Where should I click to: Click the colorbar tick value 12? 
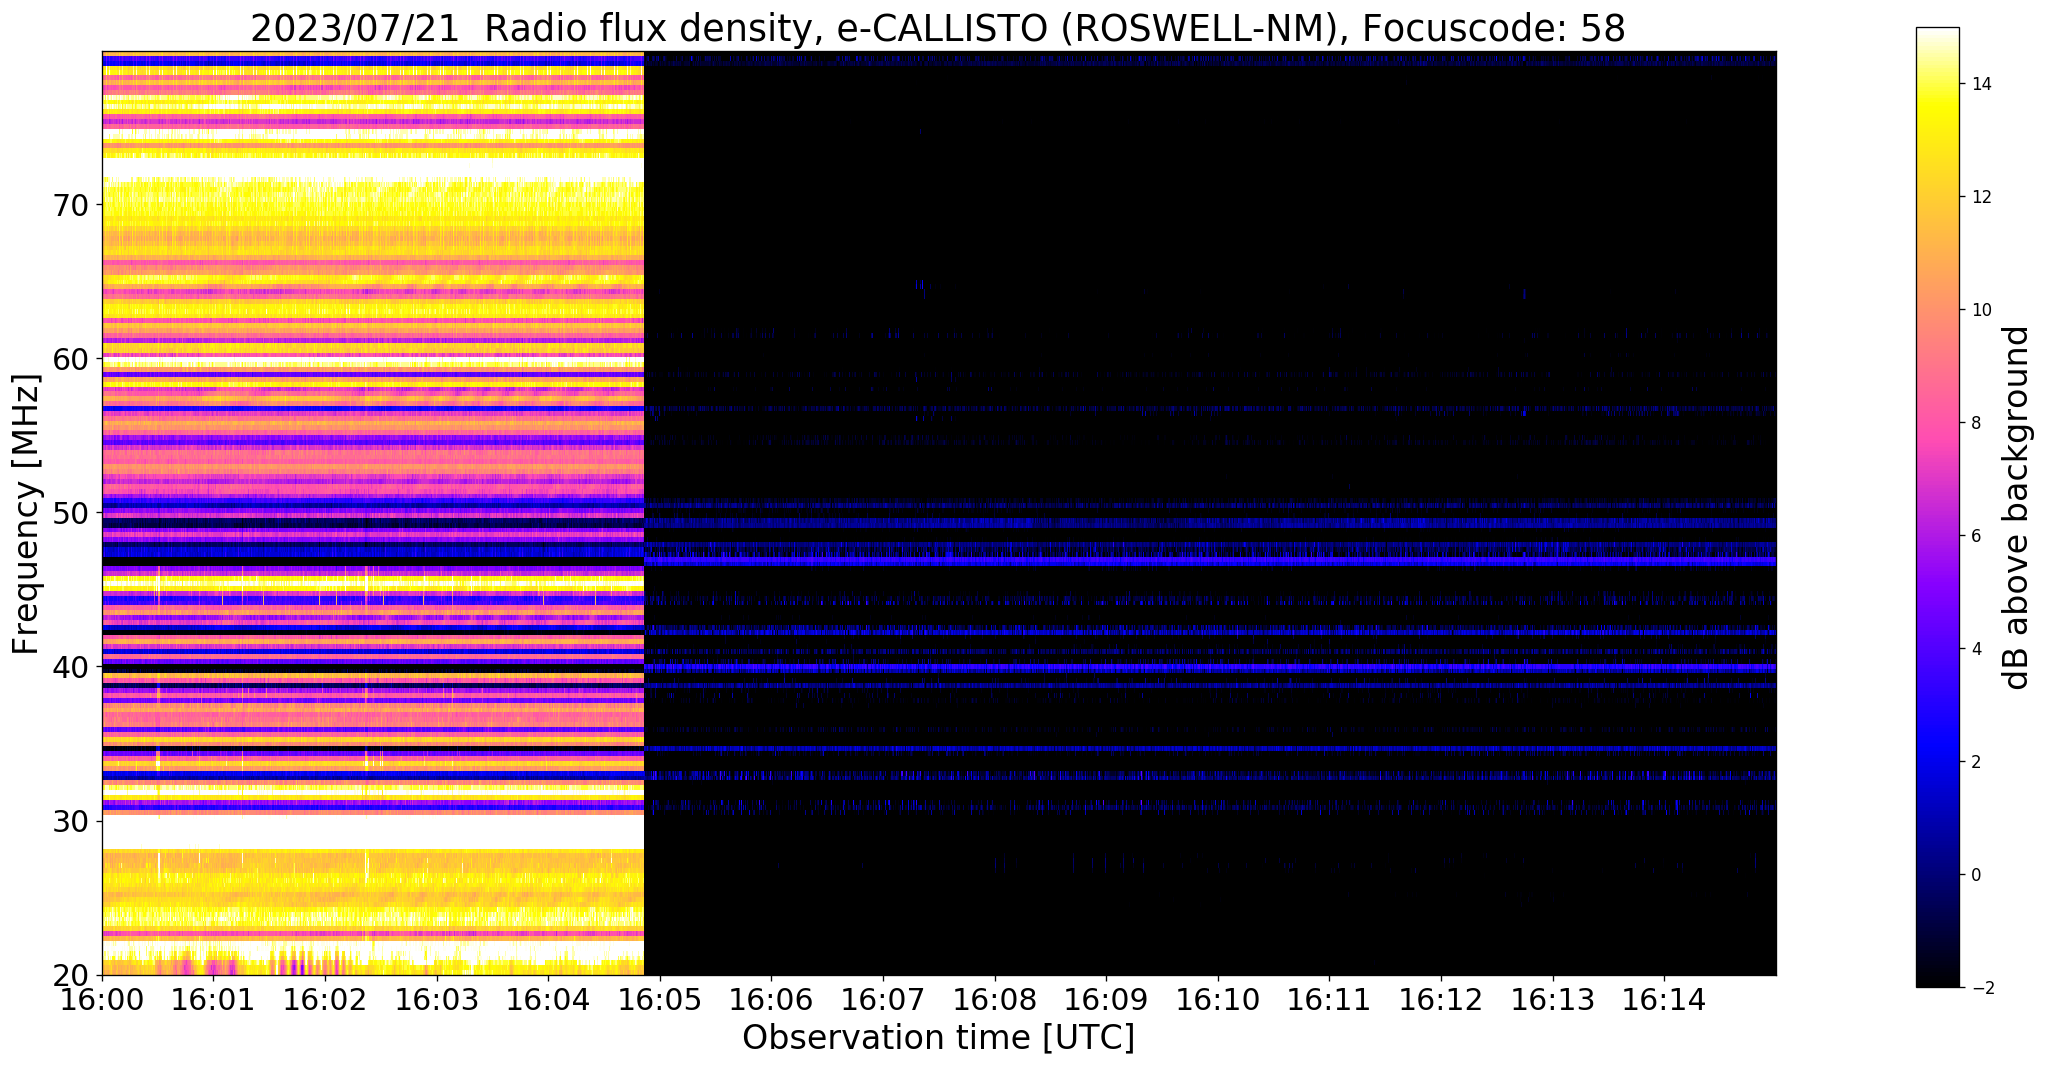coord(1981,197)
